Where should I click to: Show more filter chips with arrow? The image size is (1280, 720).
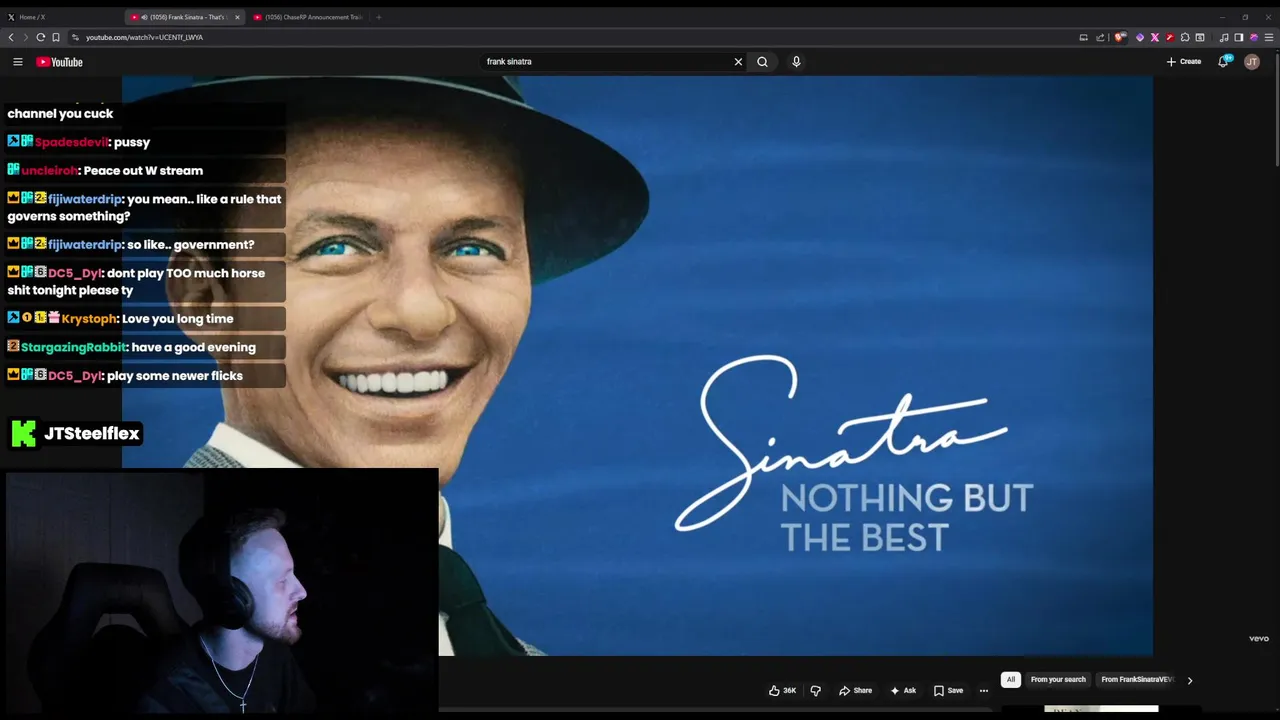(x=1189, y=680)
